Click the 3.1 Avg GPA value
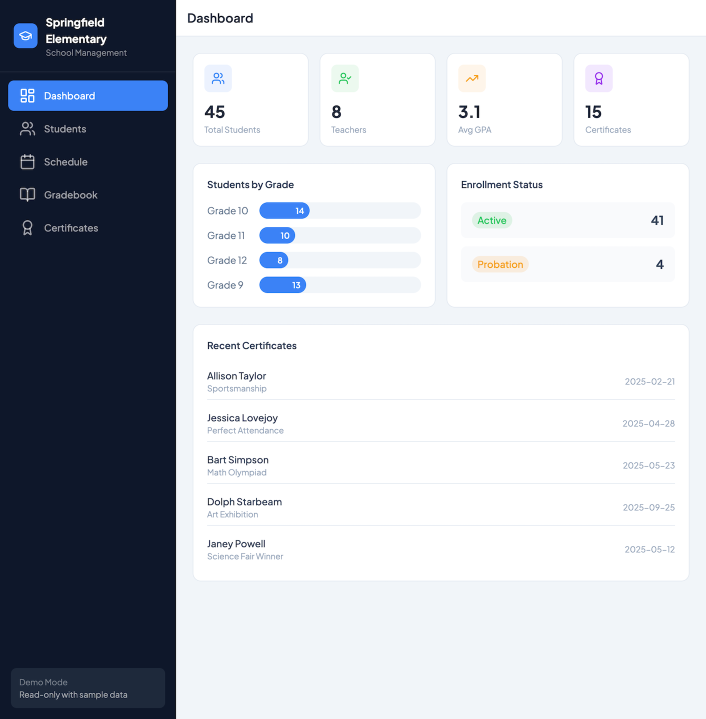Viewport: 706px width, 719px height. [x=469, y=112]
